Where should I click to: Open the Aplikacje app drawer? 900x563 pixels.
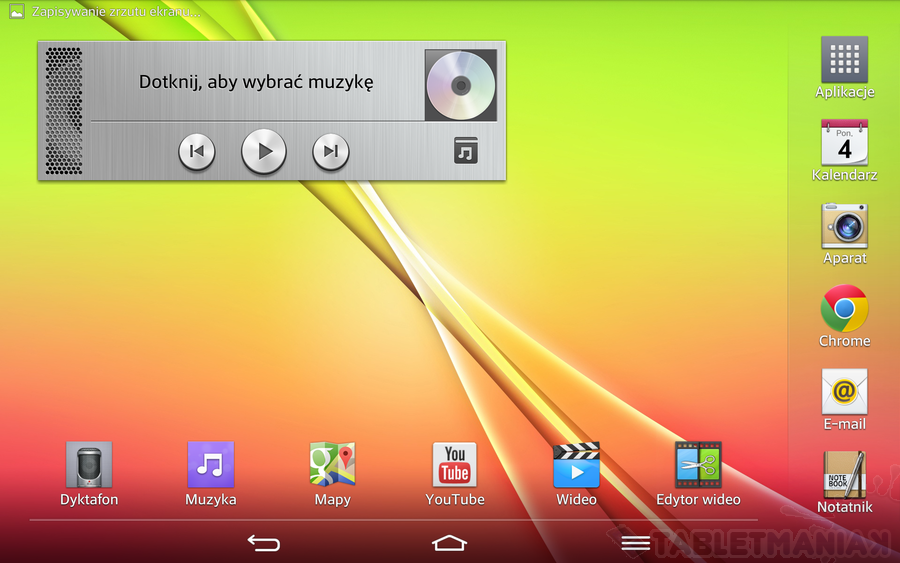[x=844, y=68]
